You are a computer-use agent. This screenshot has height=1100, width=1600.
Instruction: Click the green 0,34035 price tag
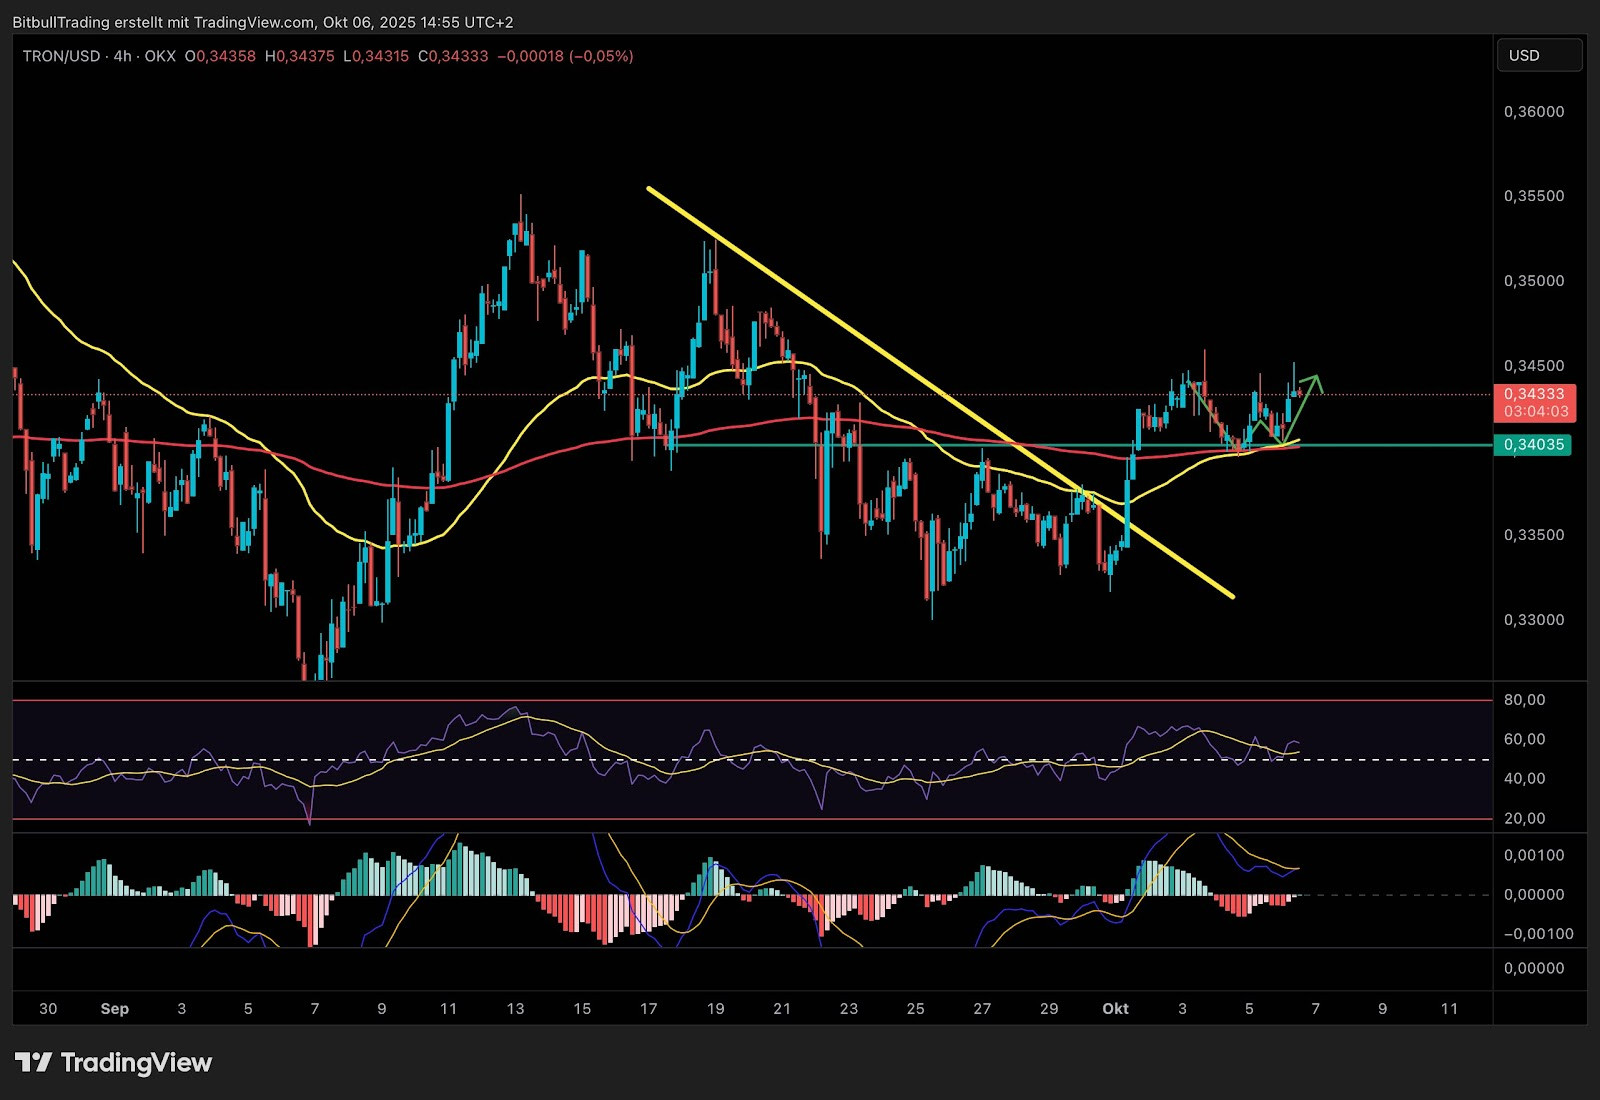point(1533,445)
